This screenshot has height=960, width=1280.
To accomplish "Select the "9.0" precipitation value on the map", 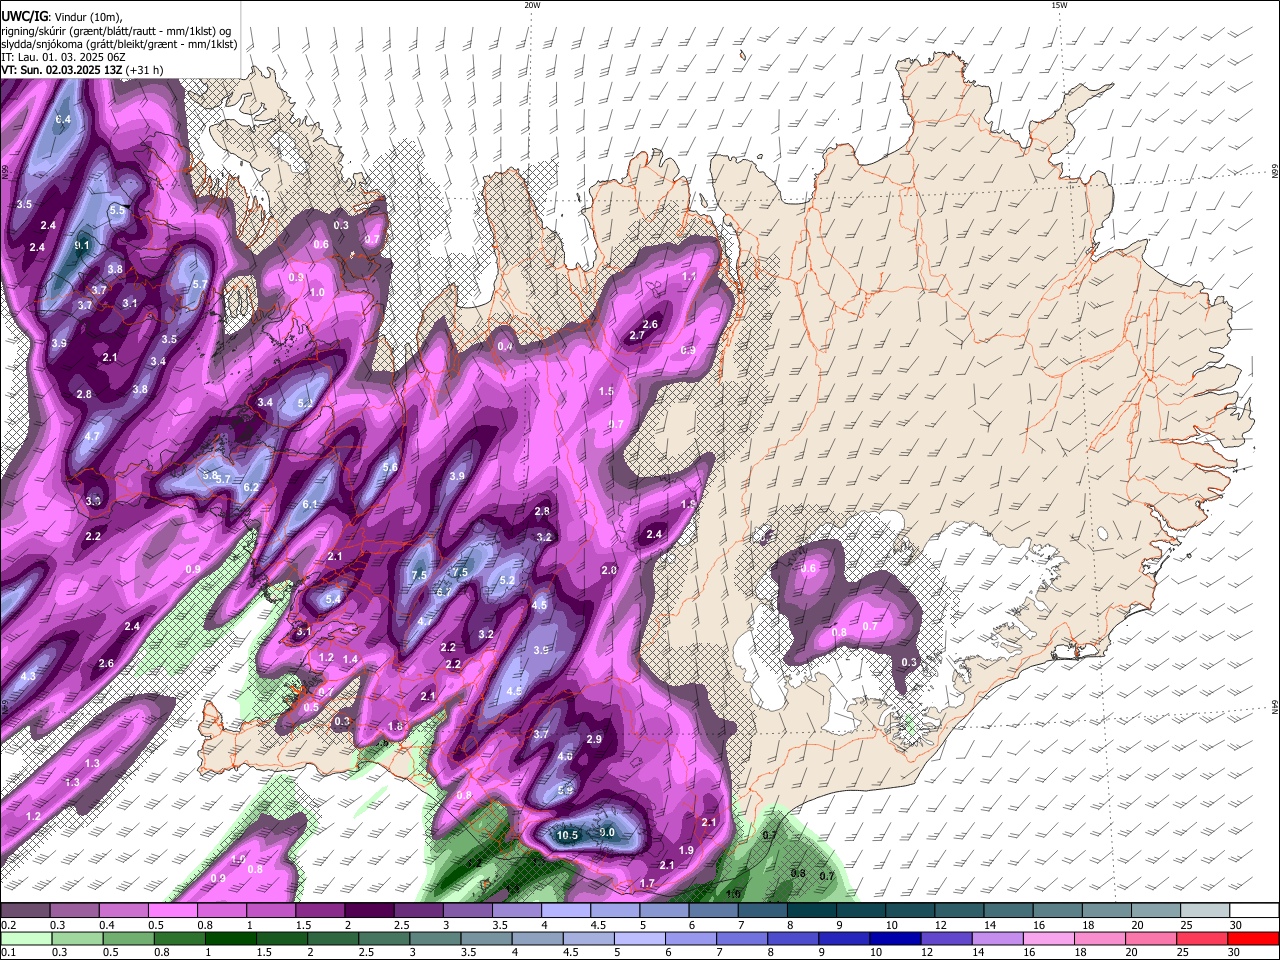I will point(607,832).
